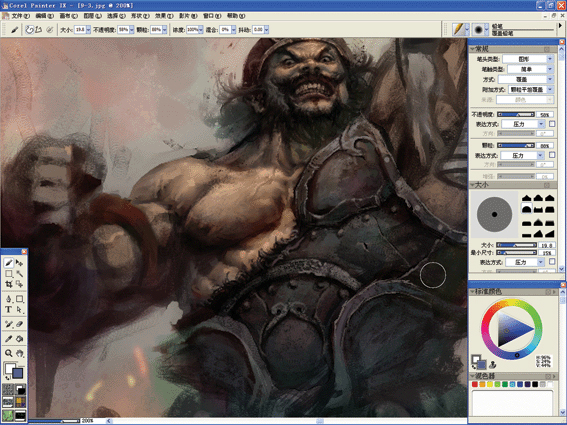Choose the Text tool
This screenshot has width=567, height=425.
tap(8, 310)
